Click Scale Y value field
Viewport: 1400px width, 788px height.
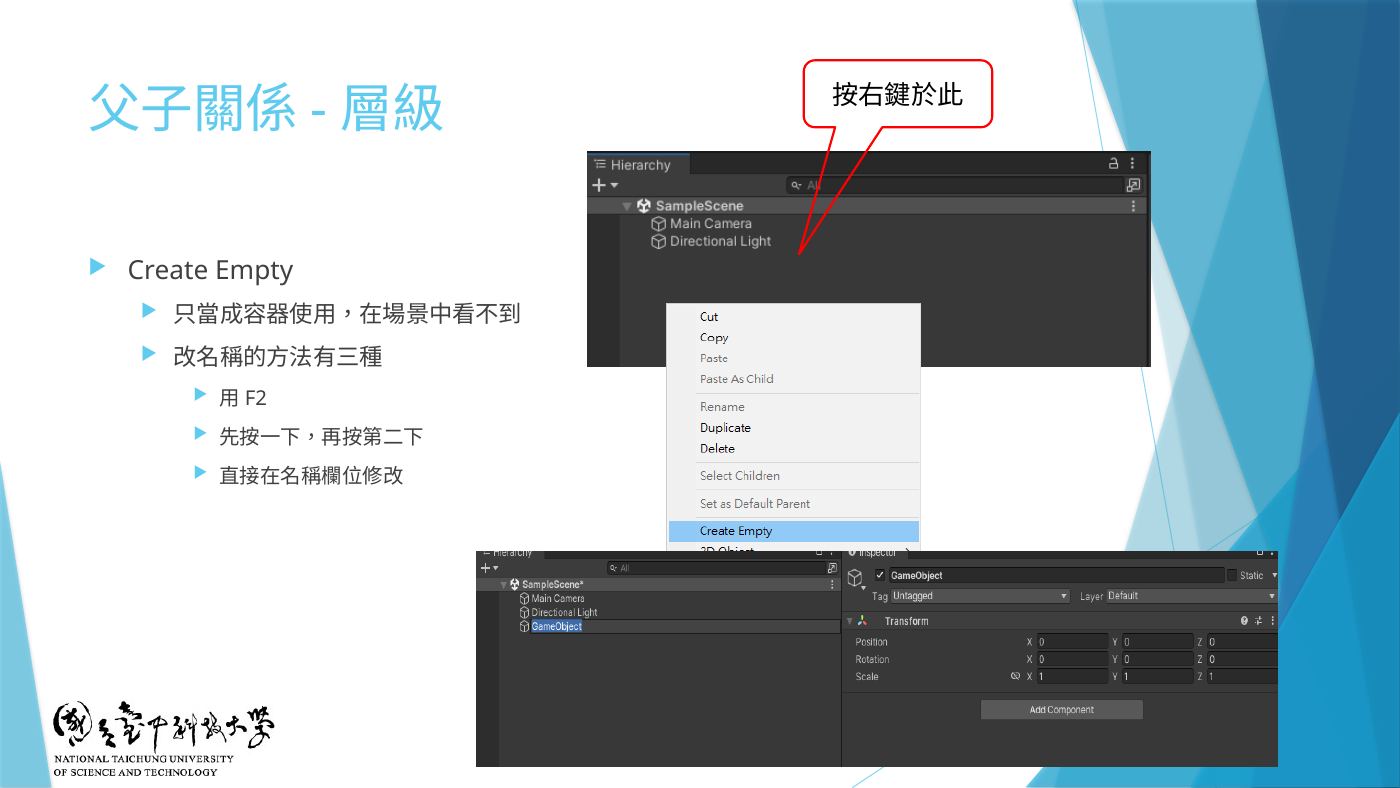1157,677
